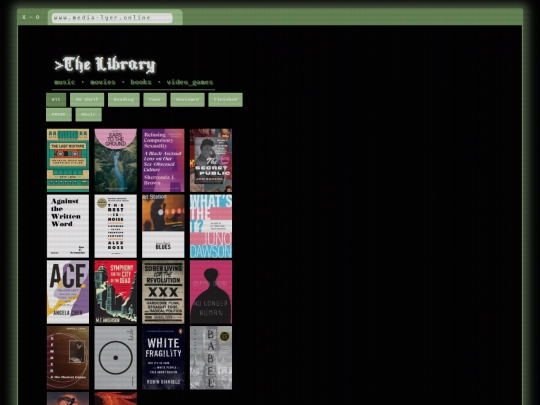
Task: Filter books by Reading
Action: coord(124,100)
